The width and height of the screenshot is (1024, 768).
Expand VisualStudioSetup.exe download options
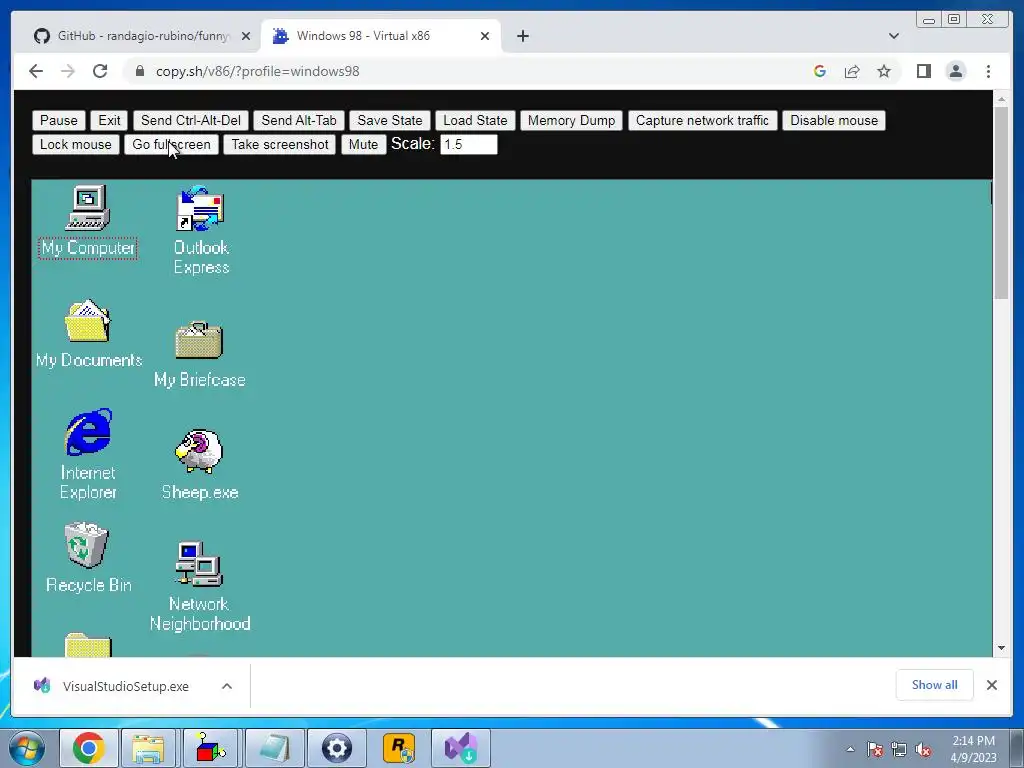coord(227,686)
